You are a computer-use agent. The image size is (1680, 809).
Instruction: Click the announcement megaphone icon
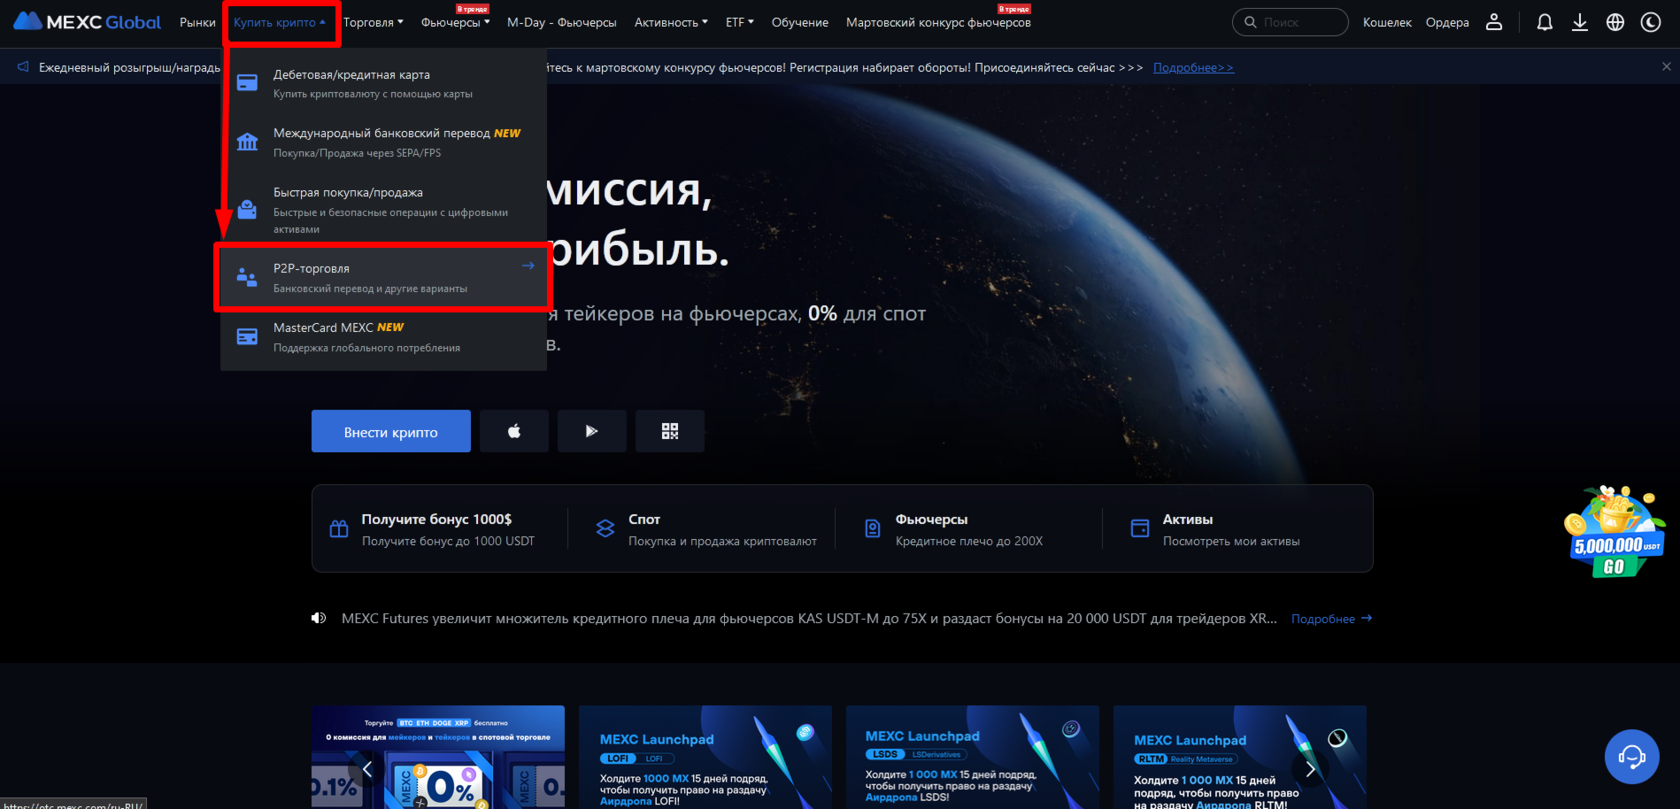tap(23, 67)
